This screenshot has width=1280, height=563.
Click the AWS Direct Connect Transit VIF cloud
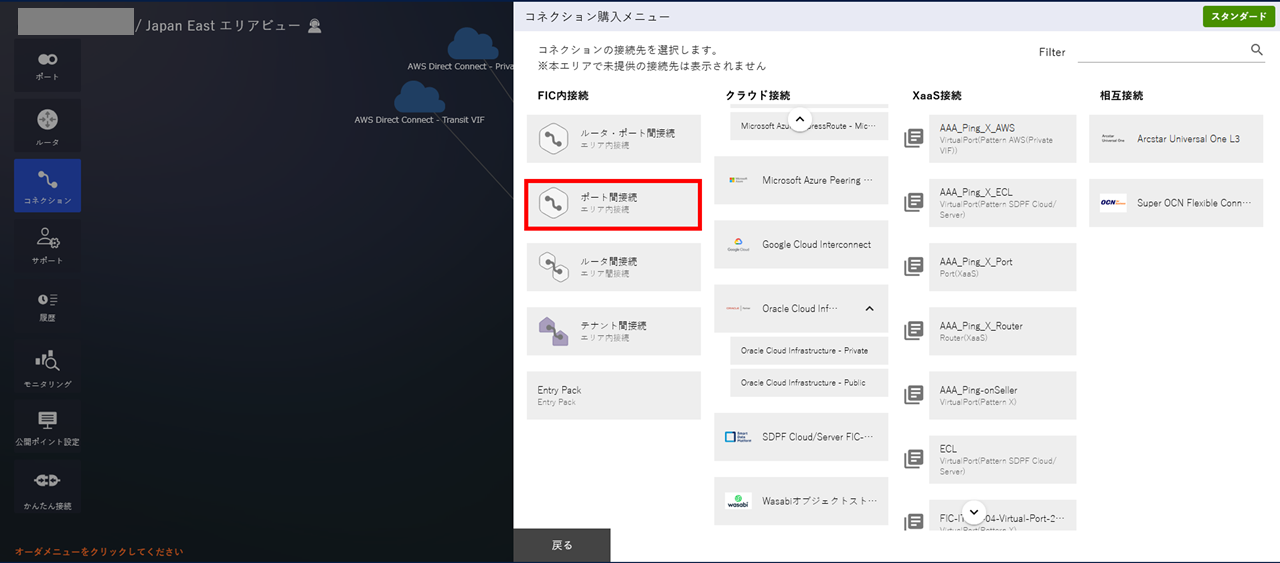pos(419,97)
